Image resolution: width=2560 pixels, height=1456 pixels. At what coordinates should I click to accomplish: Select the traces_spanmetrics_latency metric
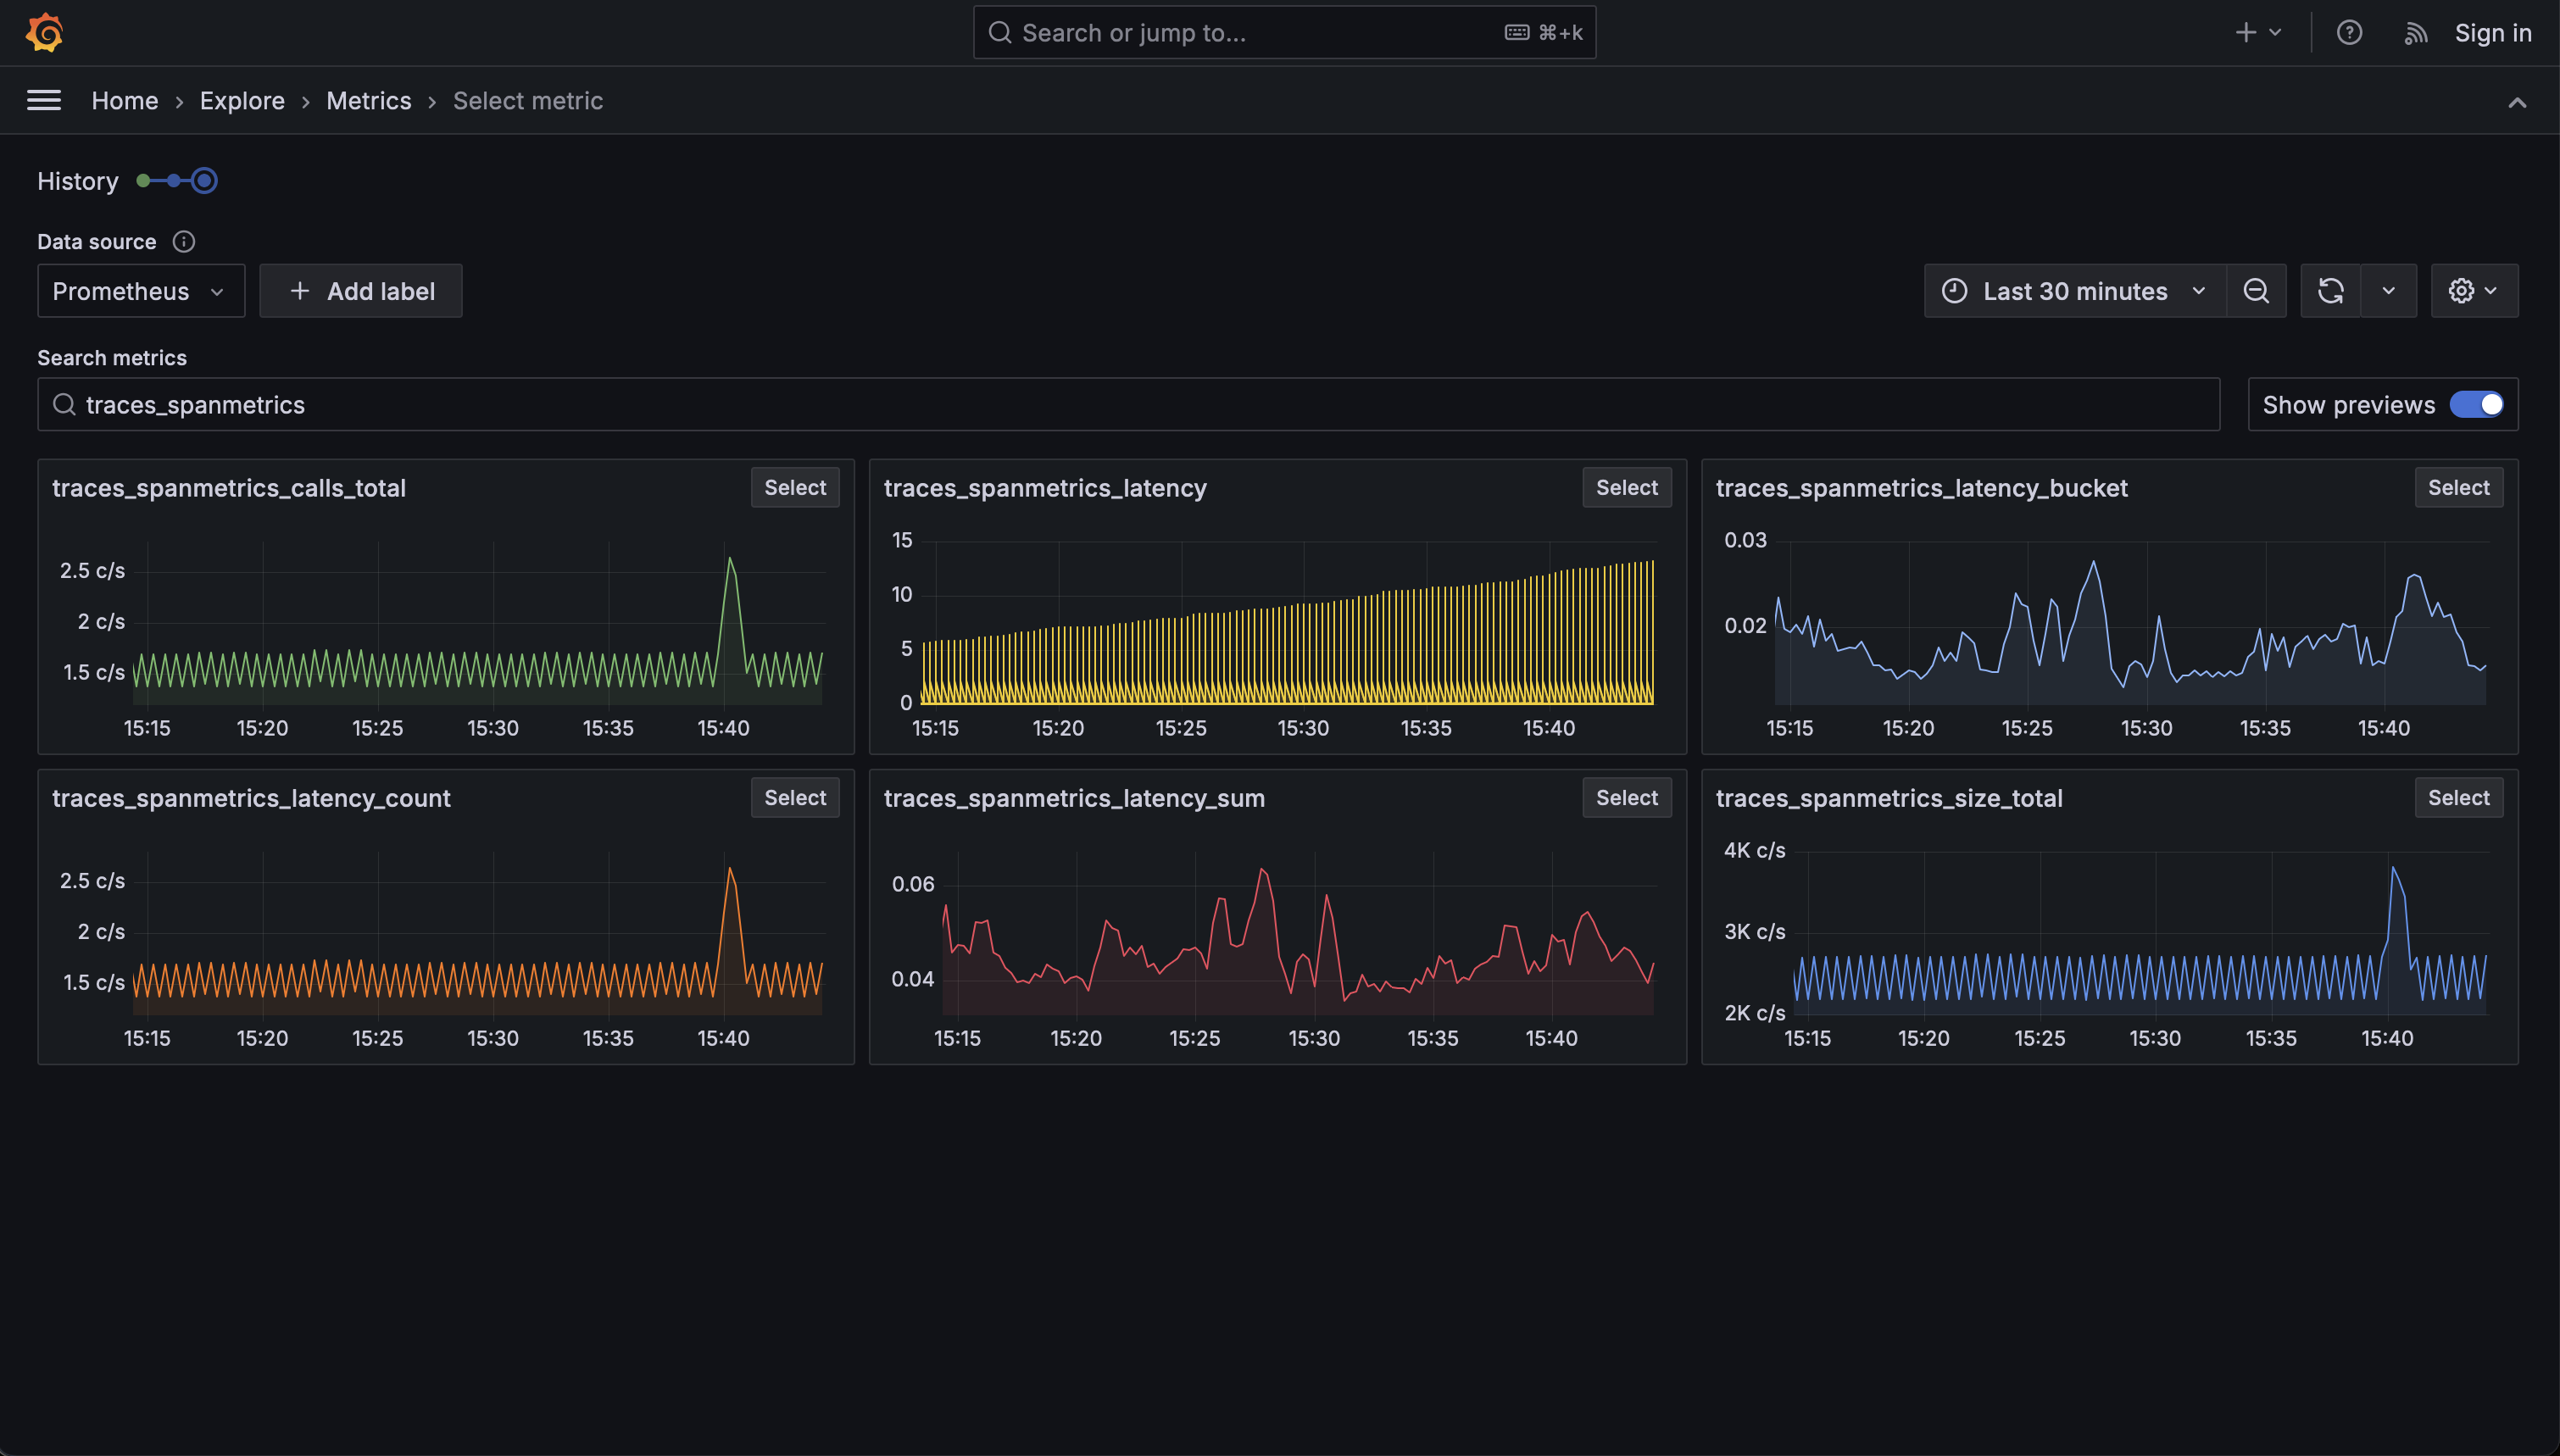point(1626,487)
